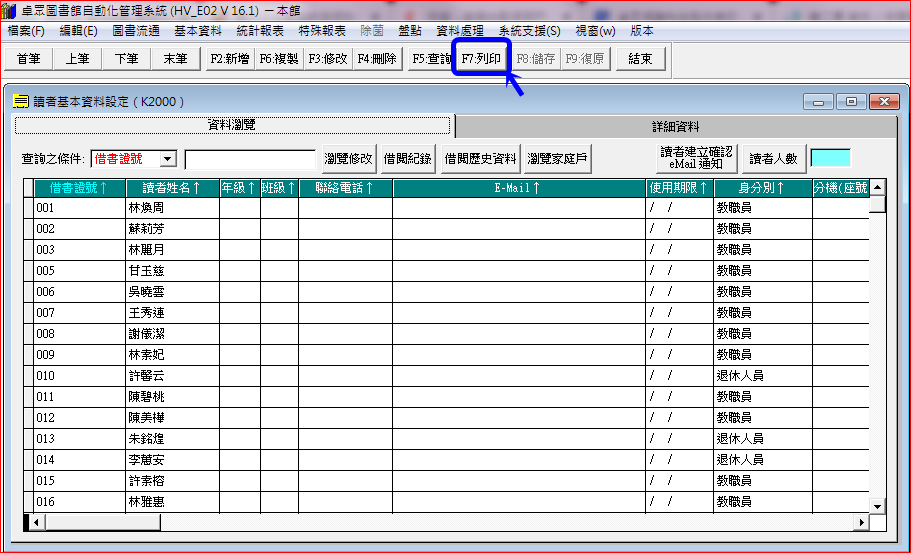Switch to the 資料瀏覽 tab
This screenshot has width=911, height=553.
pyautogui.click(x=232, y=125)
